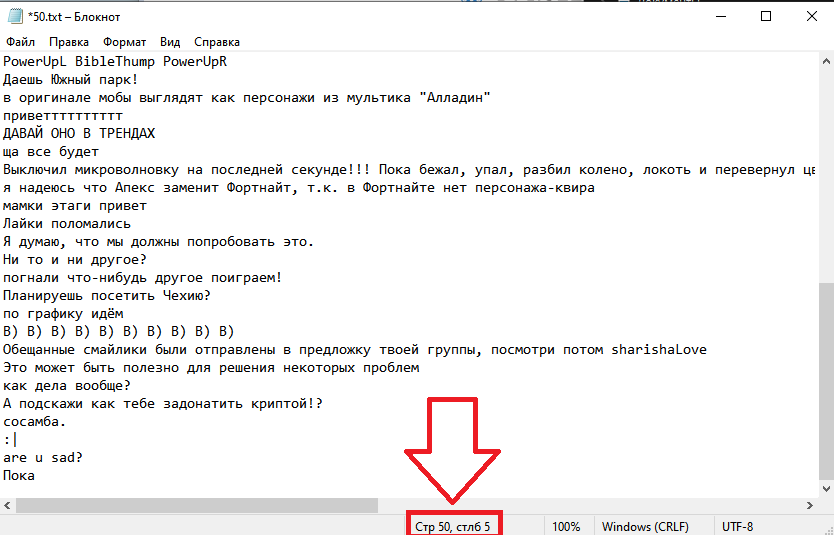This screenshot has height=535, width=834.
Task: Open the Формат menu
Action: (x=124, y=43)
